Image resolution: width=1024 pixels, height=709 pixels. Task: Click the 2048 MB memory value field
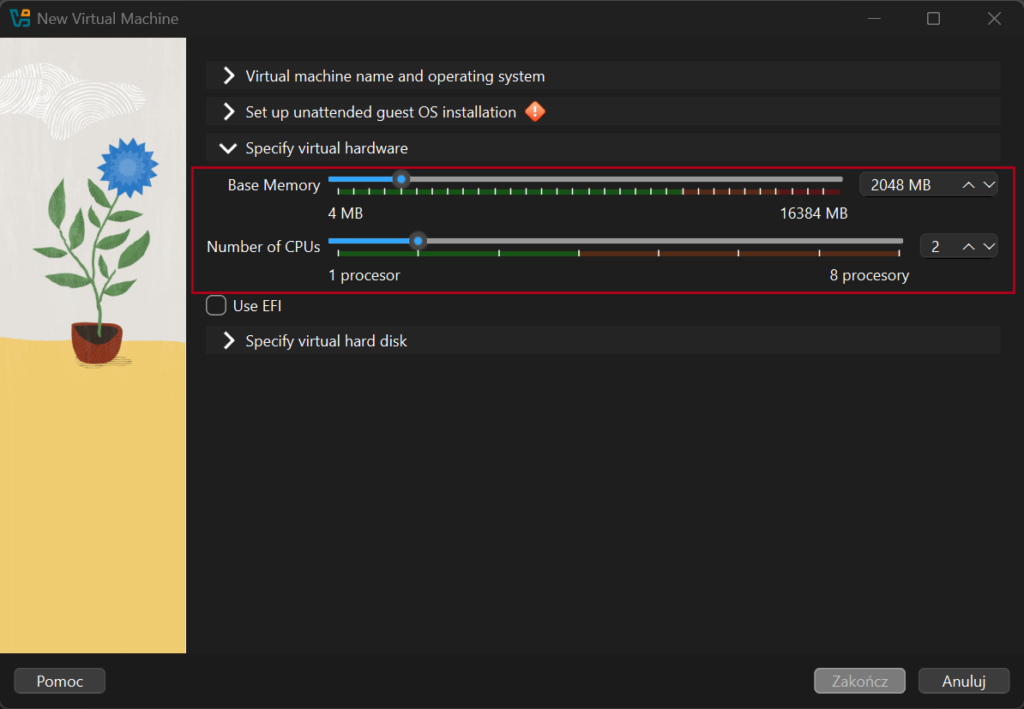pos(905,185)
